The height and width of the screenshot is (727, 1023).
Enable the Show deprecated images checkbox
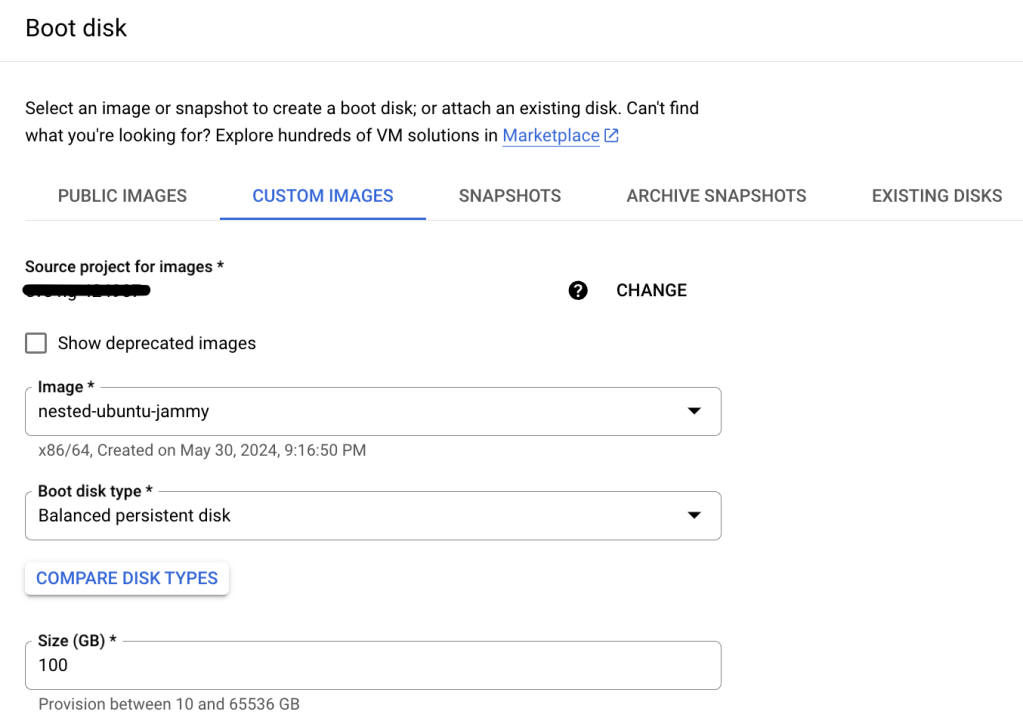[36, 344]
